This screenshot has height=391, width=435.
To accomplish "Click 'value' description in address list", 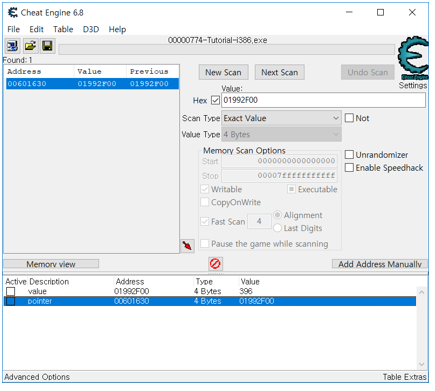I will tap(37, 291).
